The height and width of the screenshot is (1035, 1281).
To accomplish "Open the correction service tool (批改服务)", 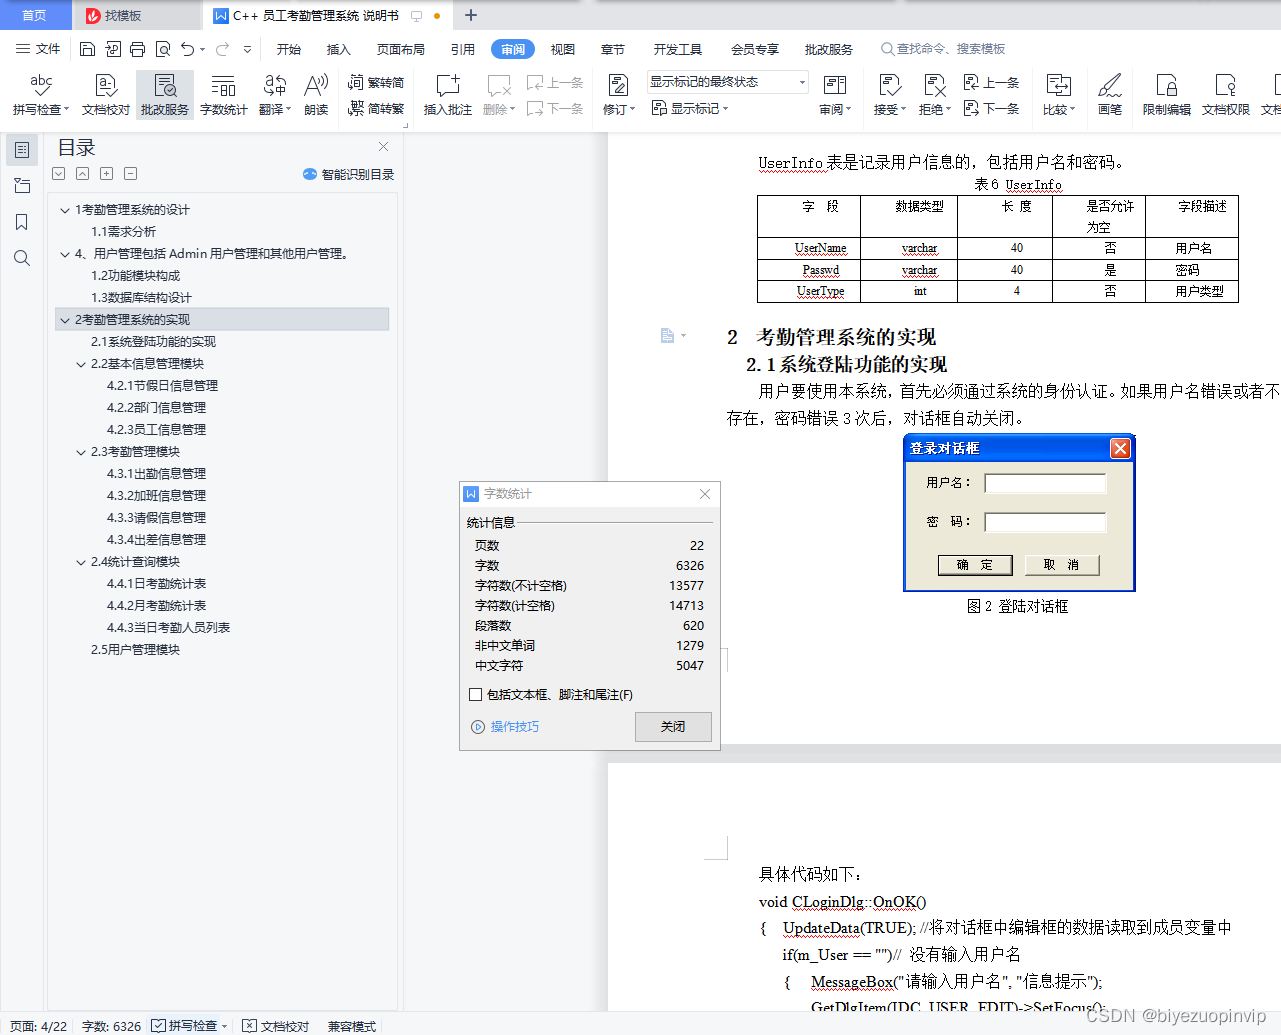I will (165, 94).
